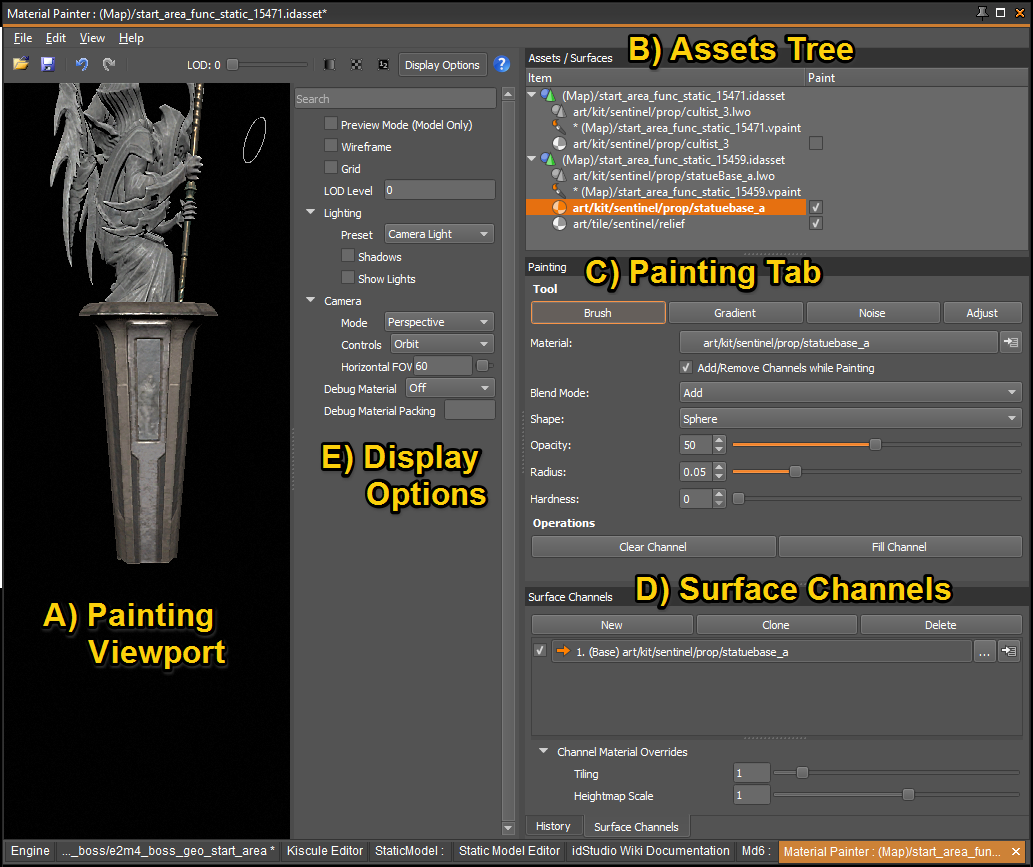The image size is (1033, 867).
Task: Collapse Channel Material Overrides section
Action: click(x=544, y=750)
